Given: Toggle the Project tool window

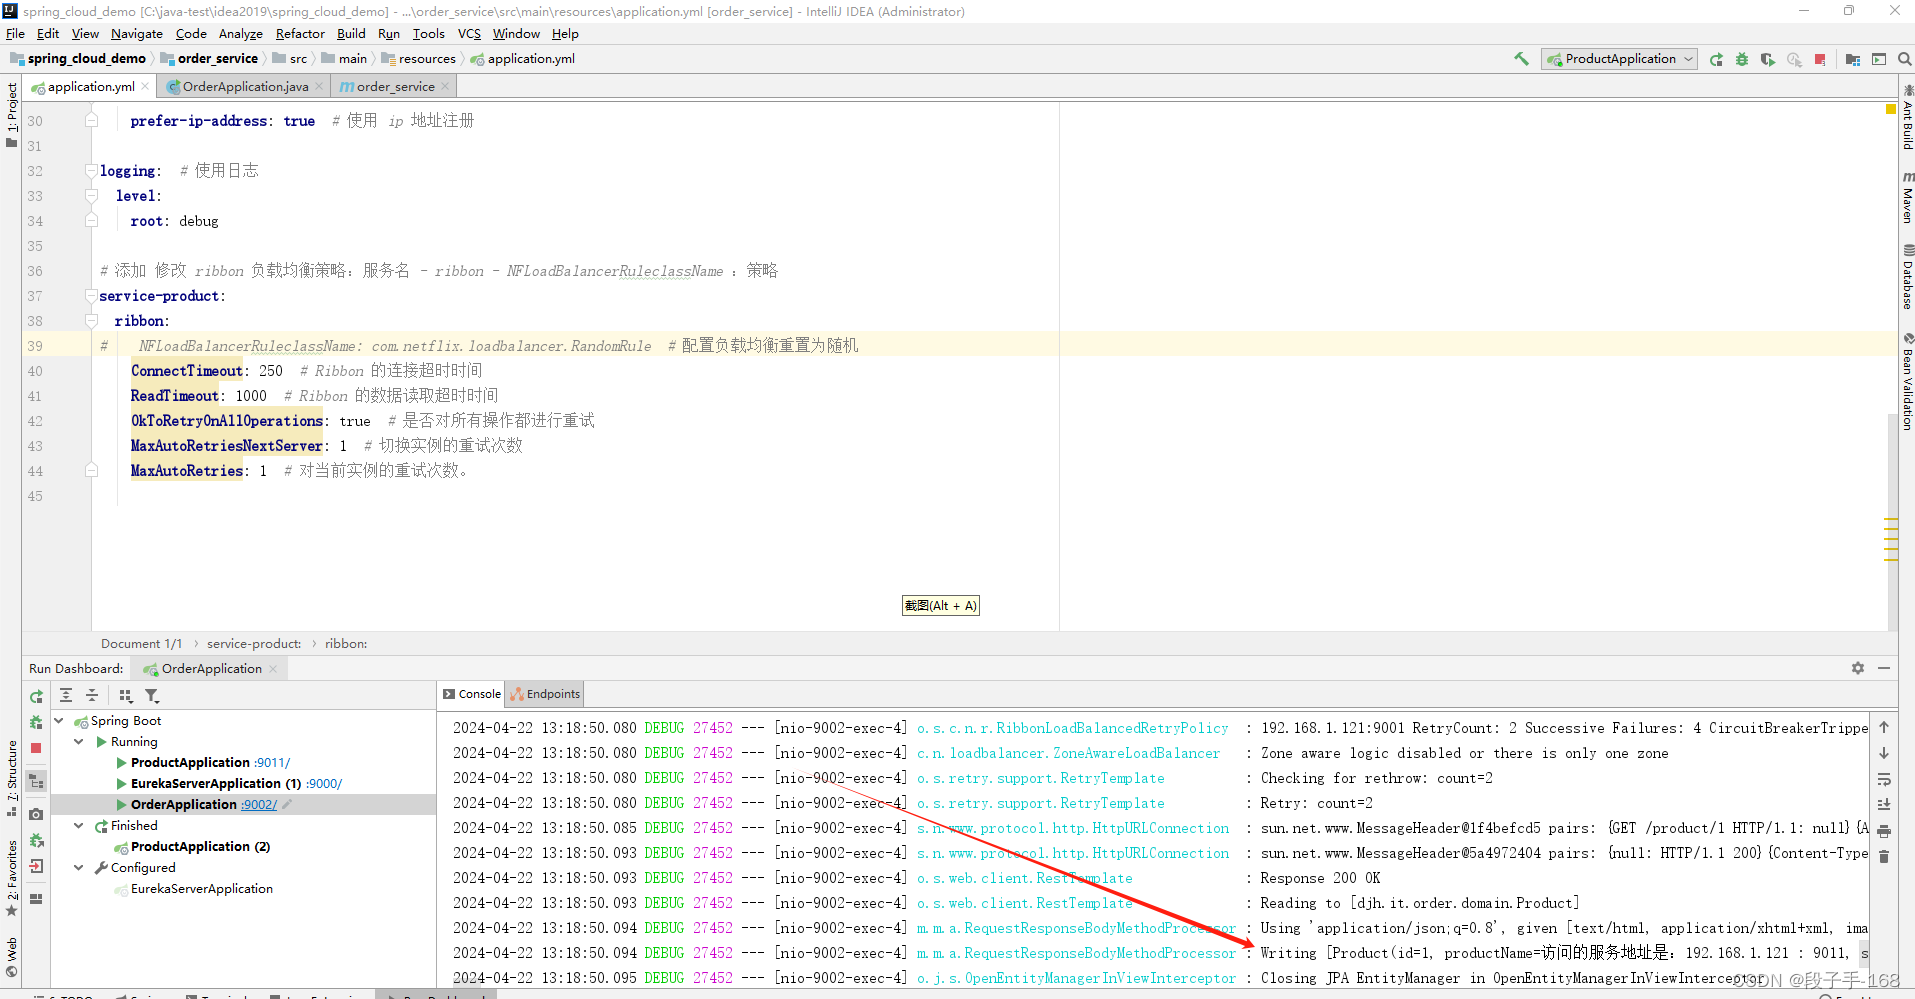Looking at the screenshot, I should [x=11, y=115].
